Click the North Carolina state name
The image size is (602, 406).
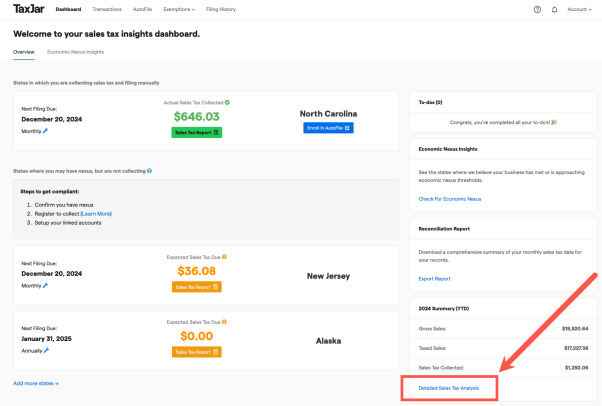(x=328, y=114)
